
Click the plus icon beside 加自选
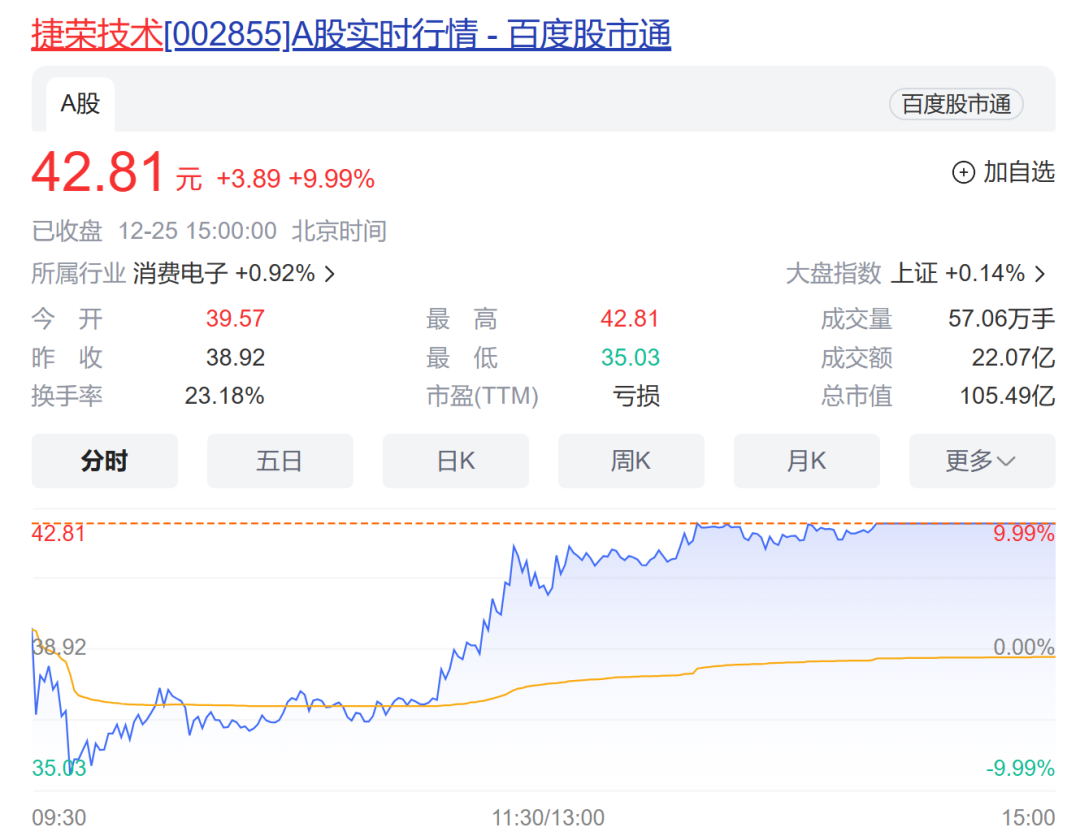pyautogui.click(x=963, y=172)
